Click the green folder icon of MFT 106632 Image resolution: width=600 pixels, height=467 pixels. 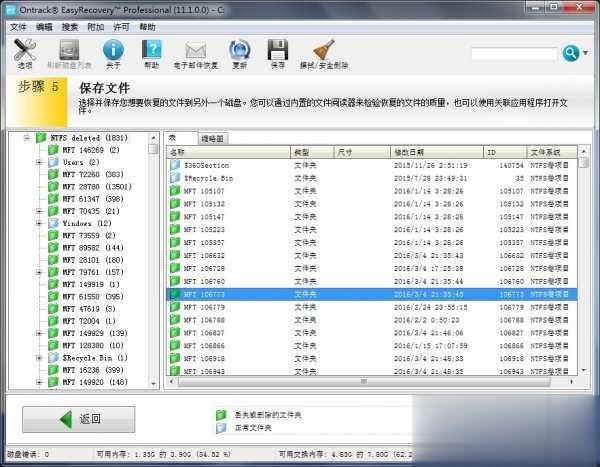point(175,255)
